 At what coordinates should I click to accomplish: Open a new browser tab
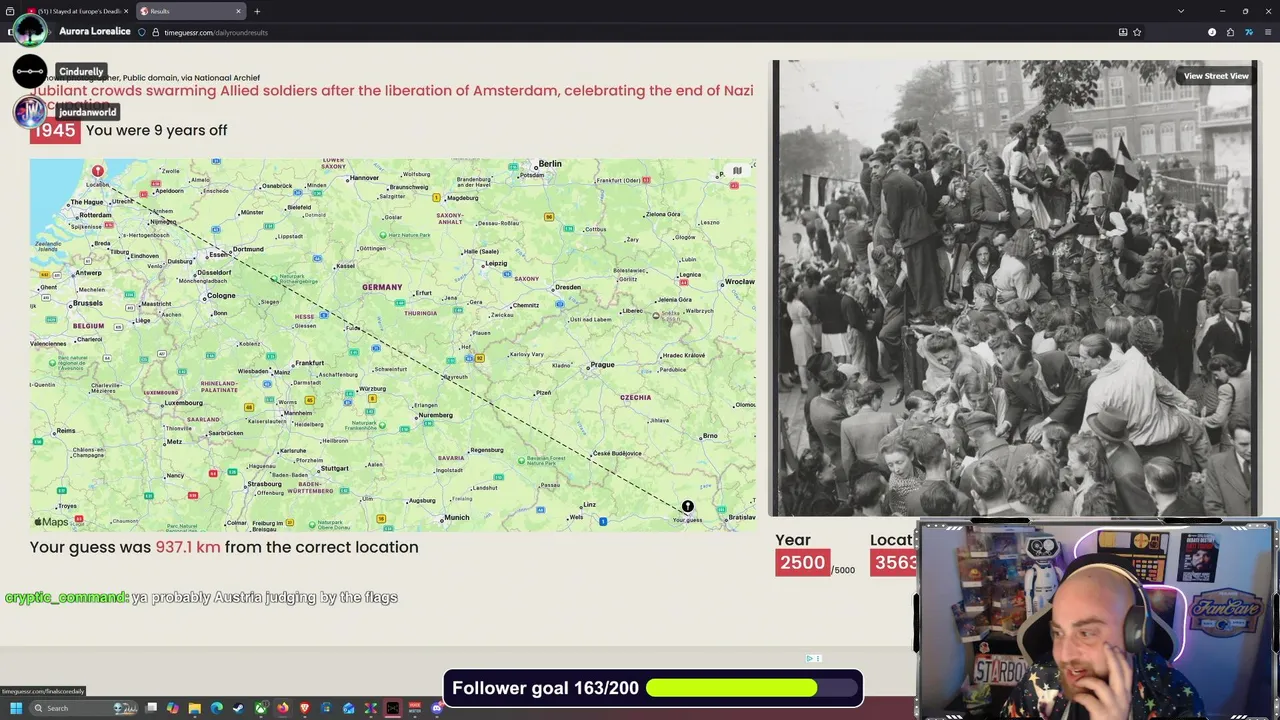(x=257, y=11)
